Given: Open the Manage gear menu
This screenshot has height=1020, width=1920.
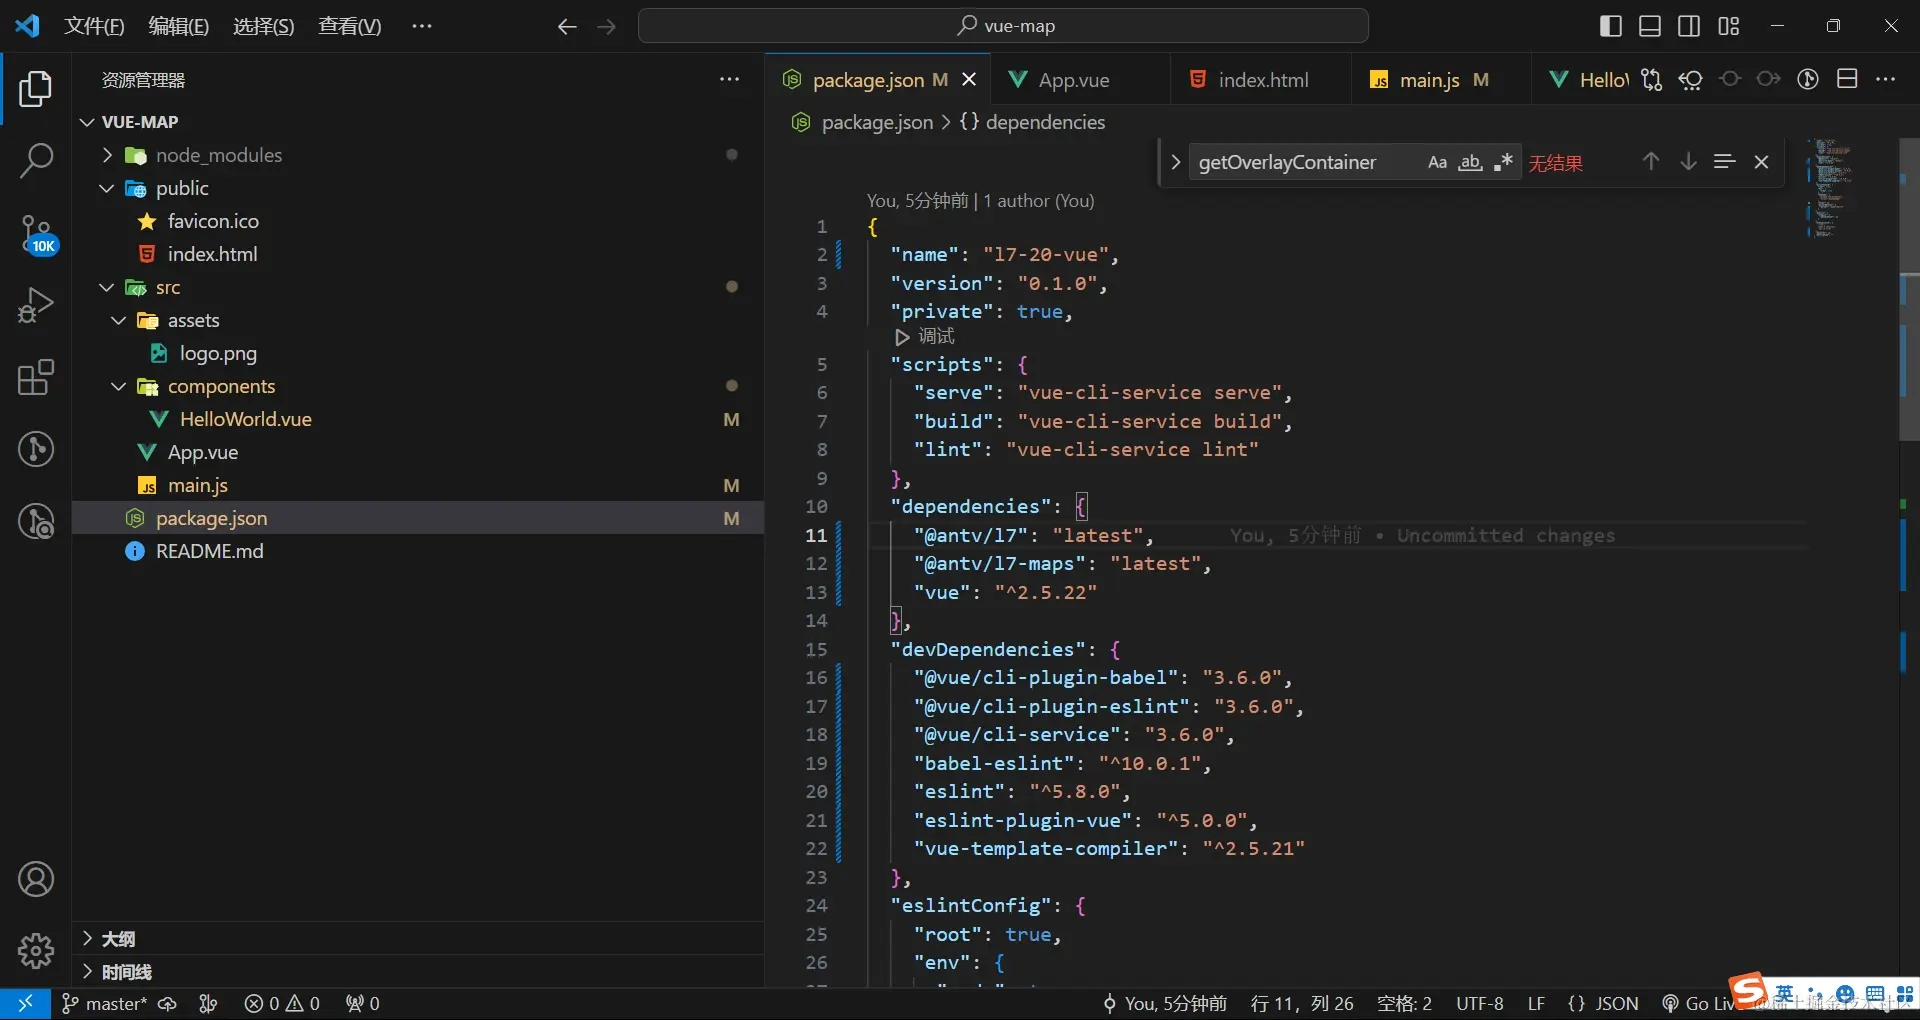Looking at the screenshot, I should (36, 951).
